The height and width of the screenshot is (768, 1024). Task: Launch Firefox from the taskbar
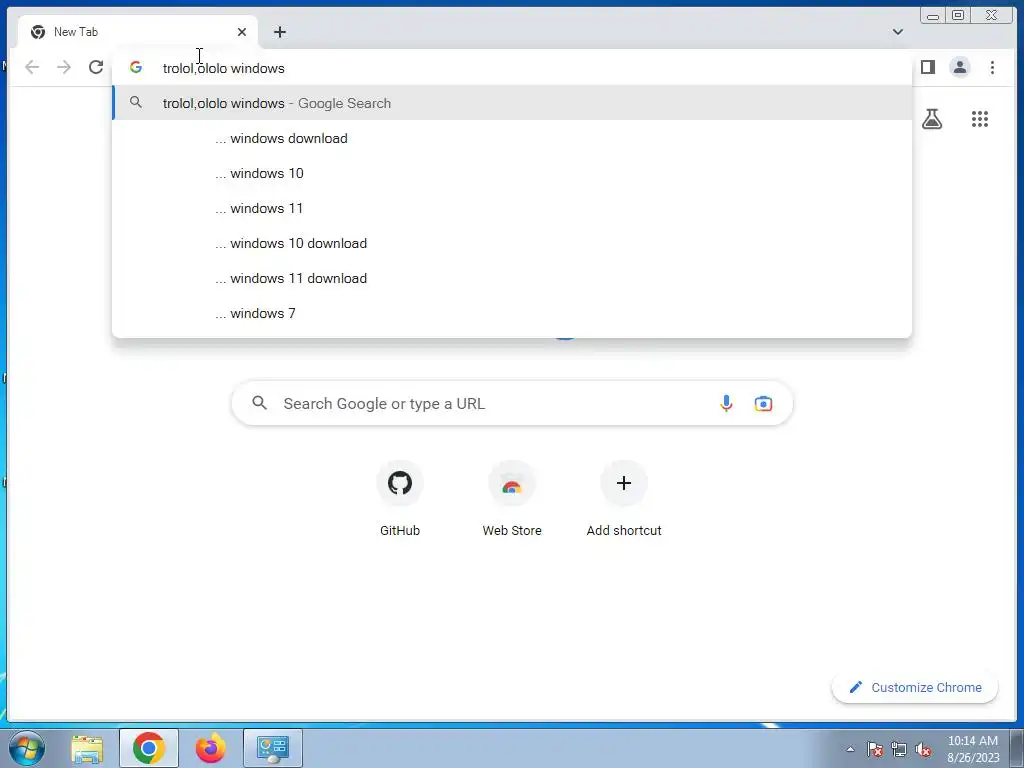pyautogui.click(x=210, y=748)
